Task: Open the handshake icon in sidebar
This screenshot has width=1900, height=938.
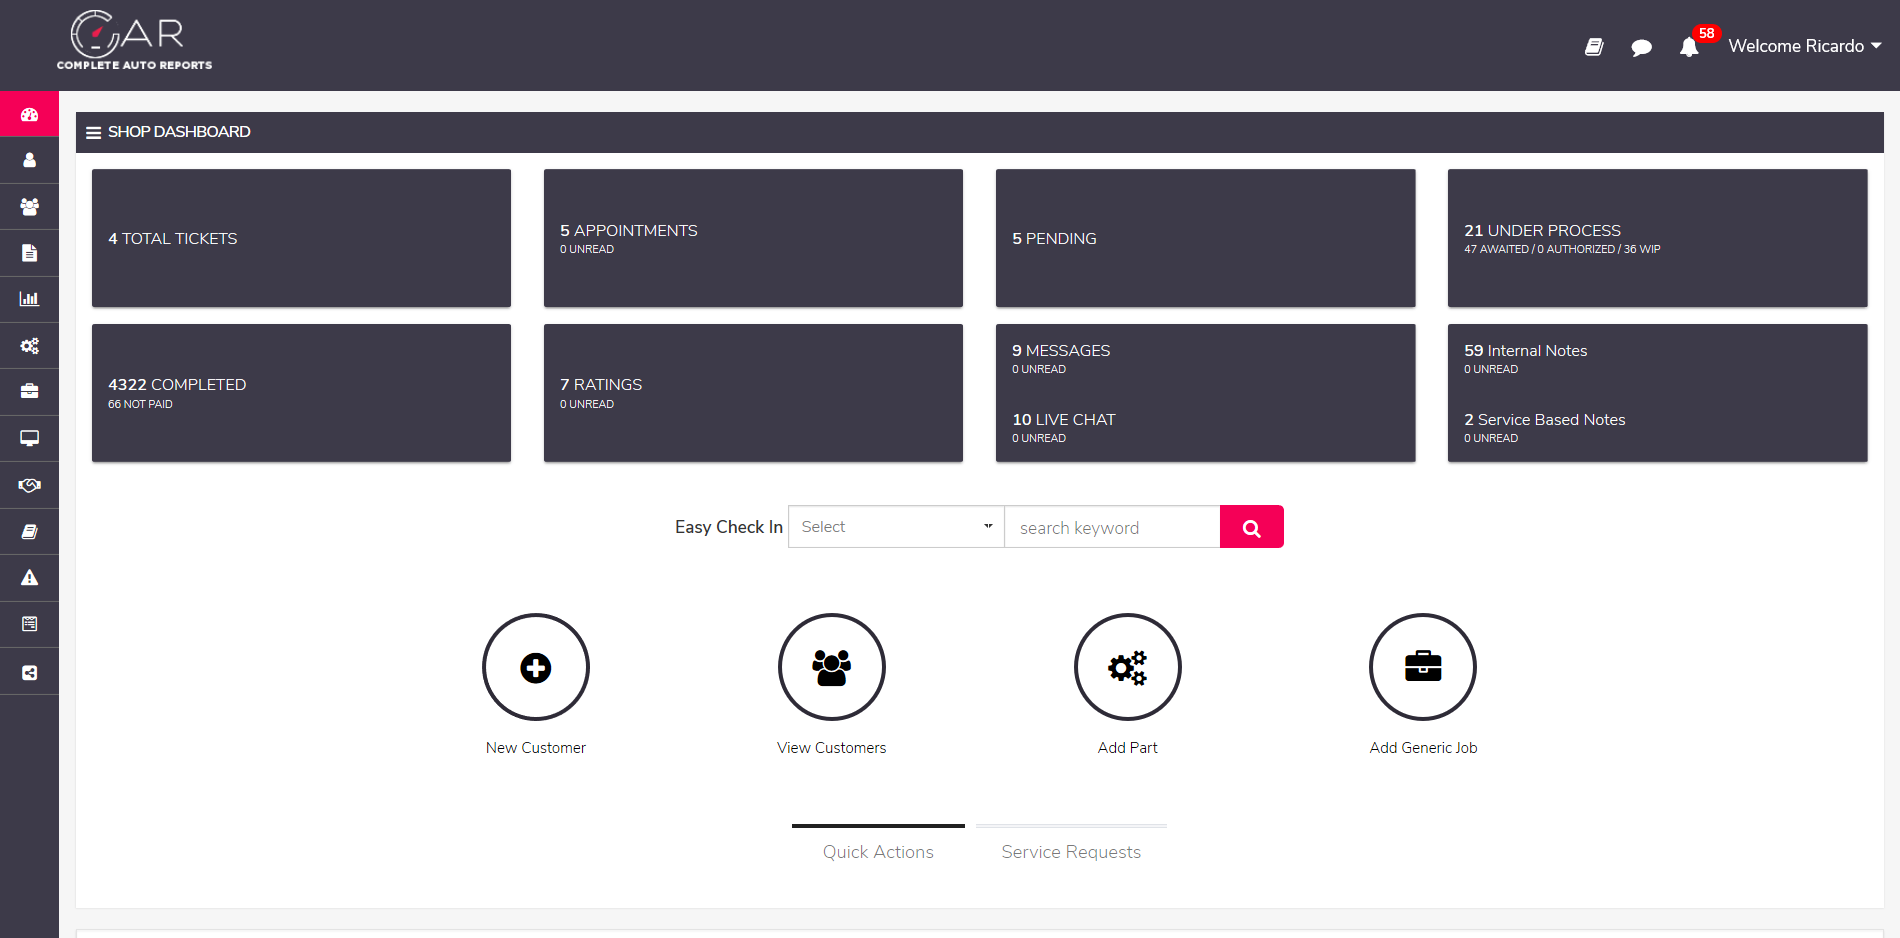Action: pyautogui.click(x=29, y=485)
